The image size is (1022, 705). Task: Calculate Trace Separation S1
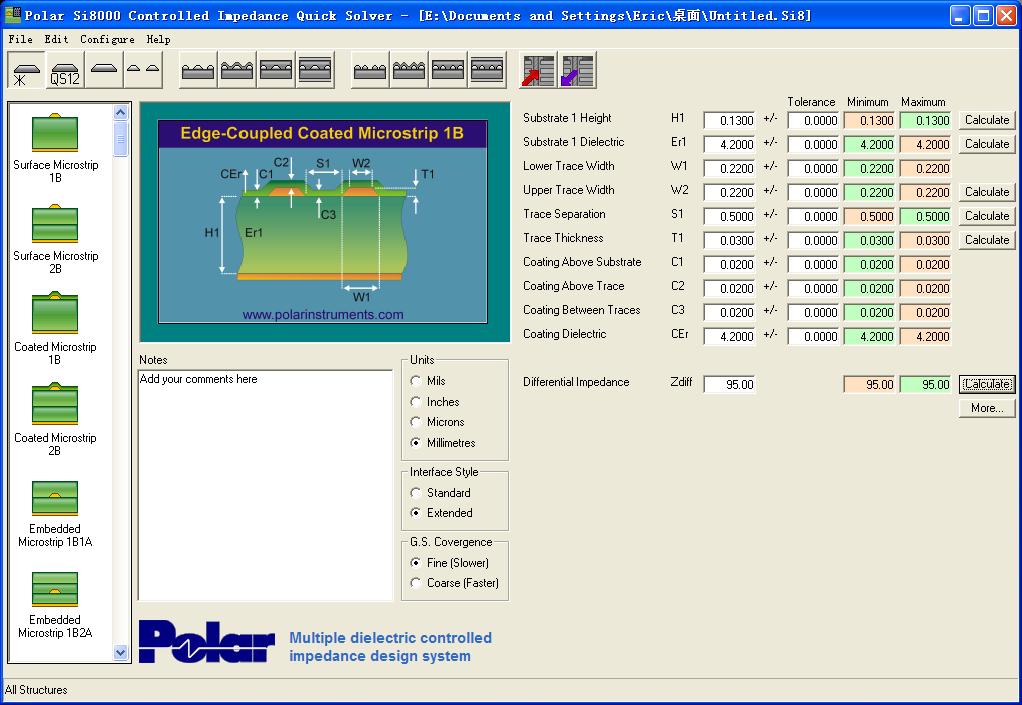[987, 216]
